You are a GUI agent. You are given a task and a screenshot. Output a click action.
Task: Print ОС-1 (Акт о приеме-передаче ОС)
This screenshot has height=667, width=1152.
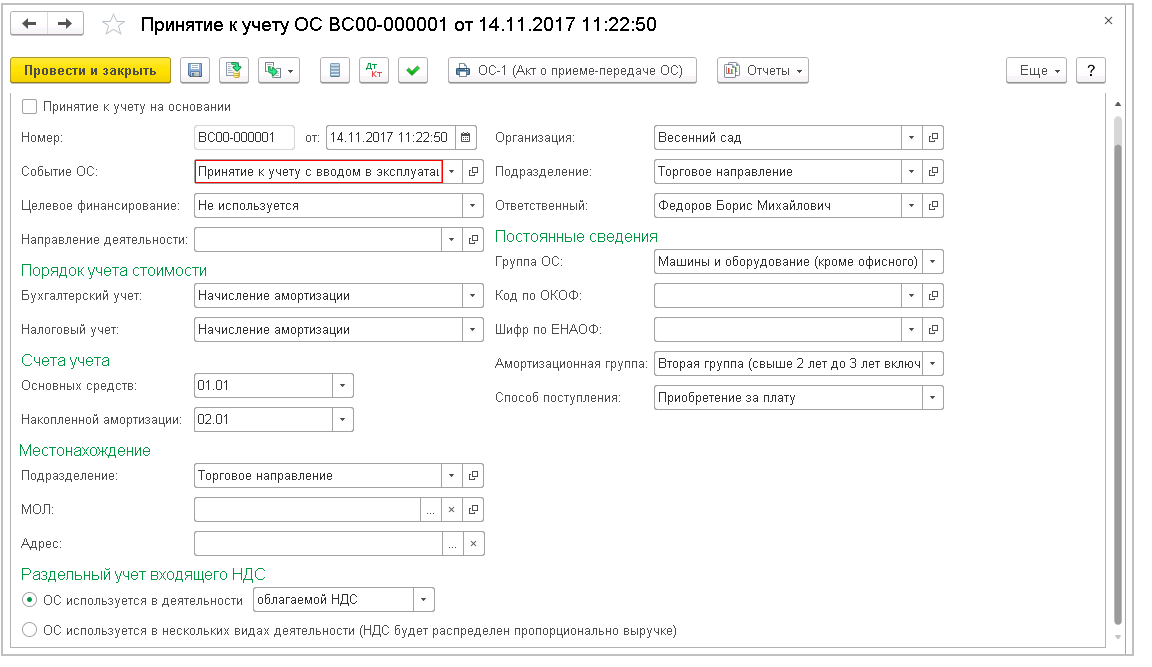[572, 71]
